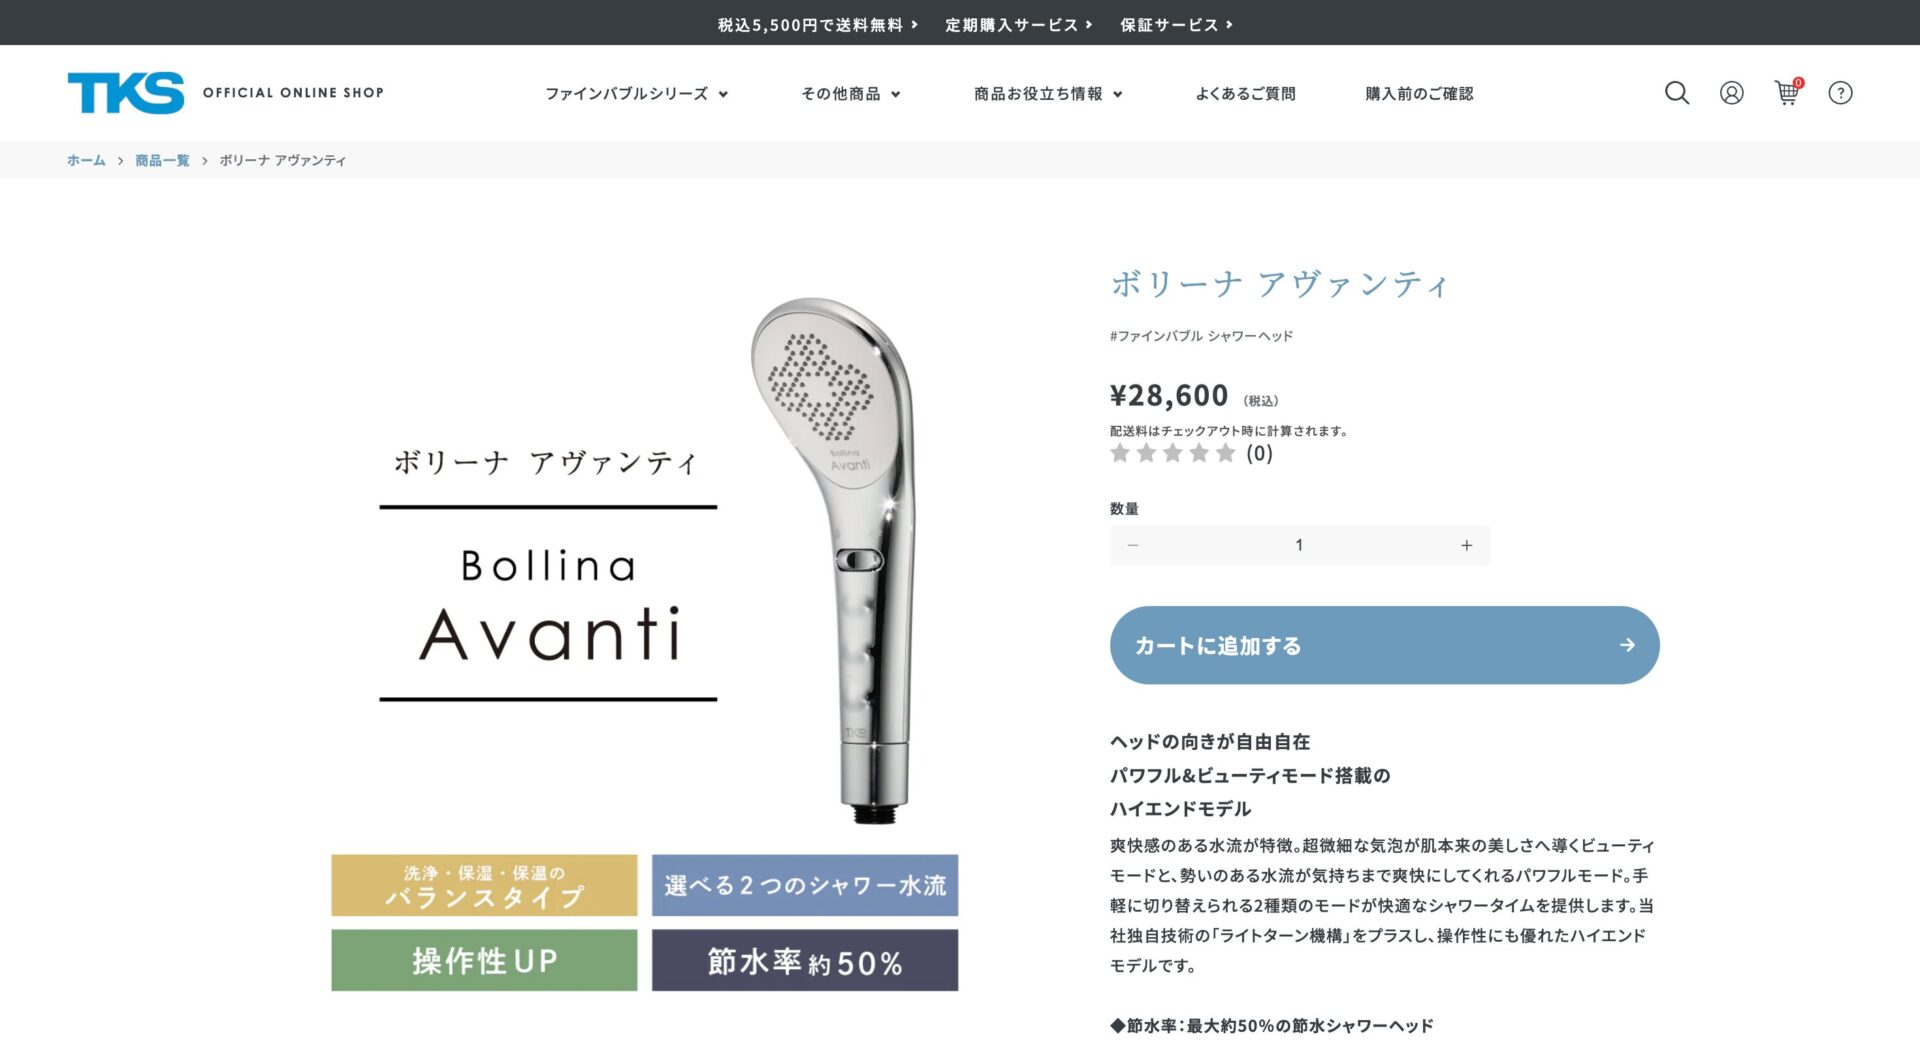Open the shopping cart icon
Image resolution: width=1920 pixels, height=1041 pixels.
coord(1788,92)
